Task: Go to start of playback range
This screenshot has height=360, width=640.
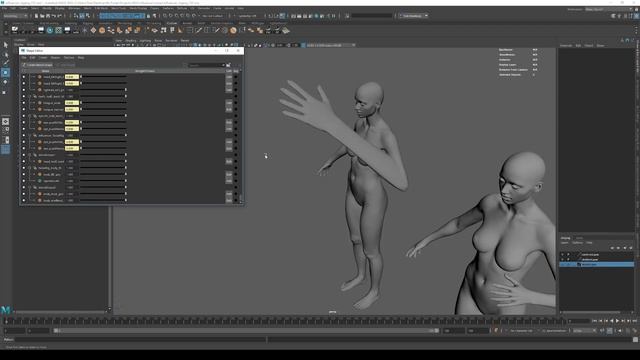Action: [x=595, y=321]
